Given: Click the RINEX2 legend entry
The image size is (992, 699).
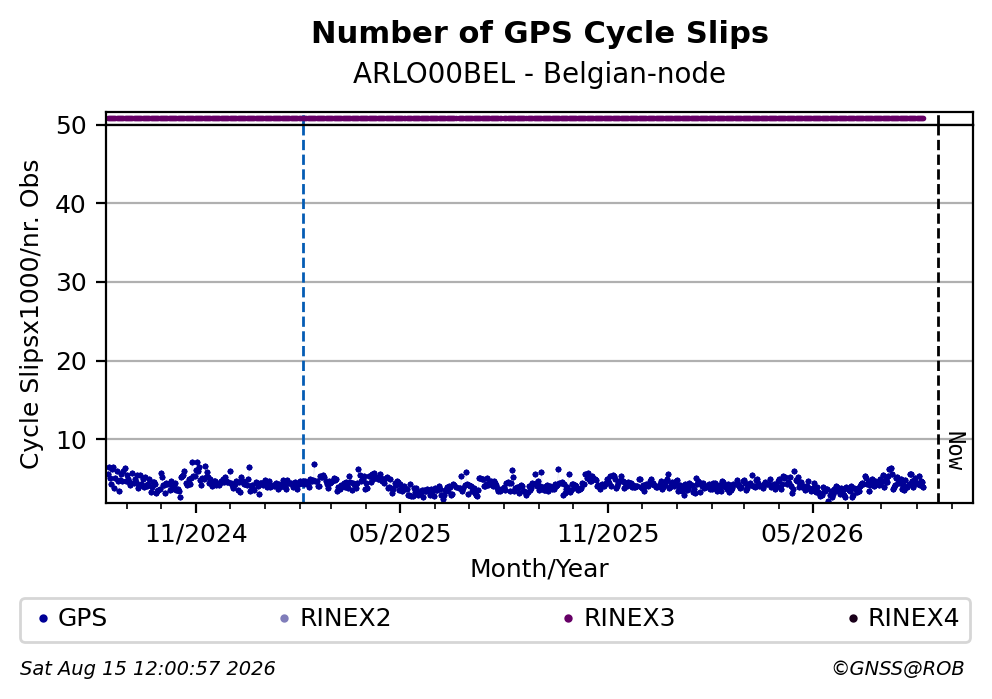Looking at the screenshot, I should click(x=335, y=618).
